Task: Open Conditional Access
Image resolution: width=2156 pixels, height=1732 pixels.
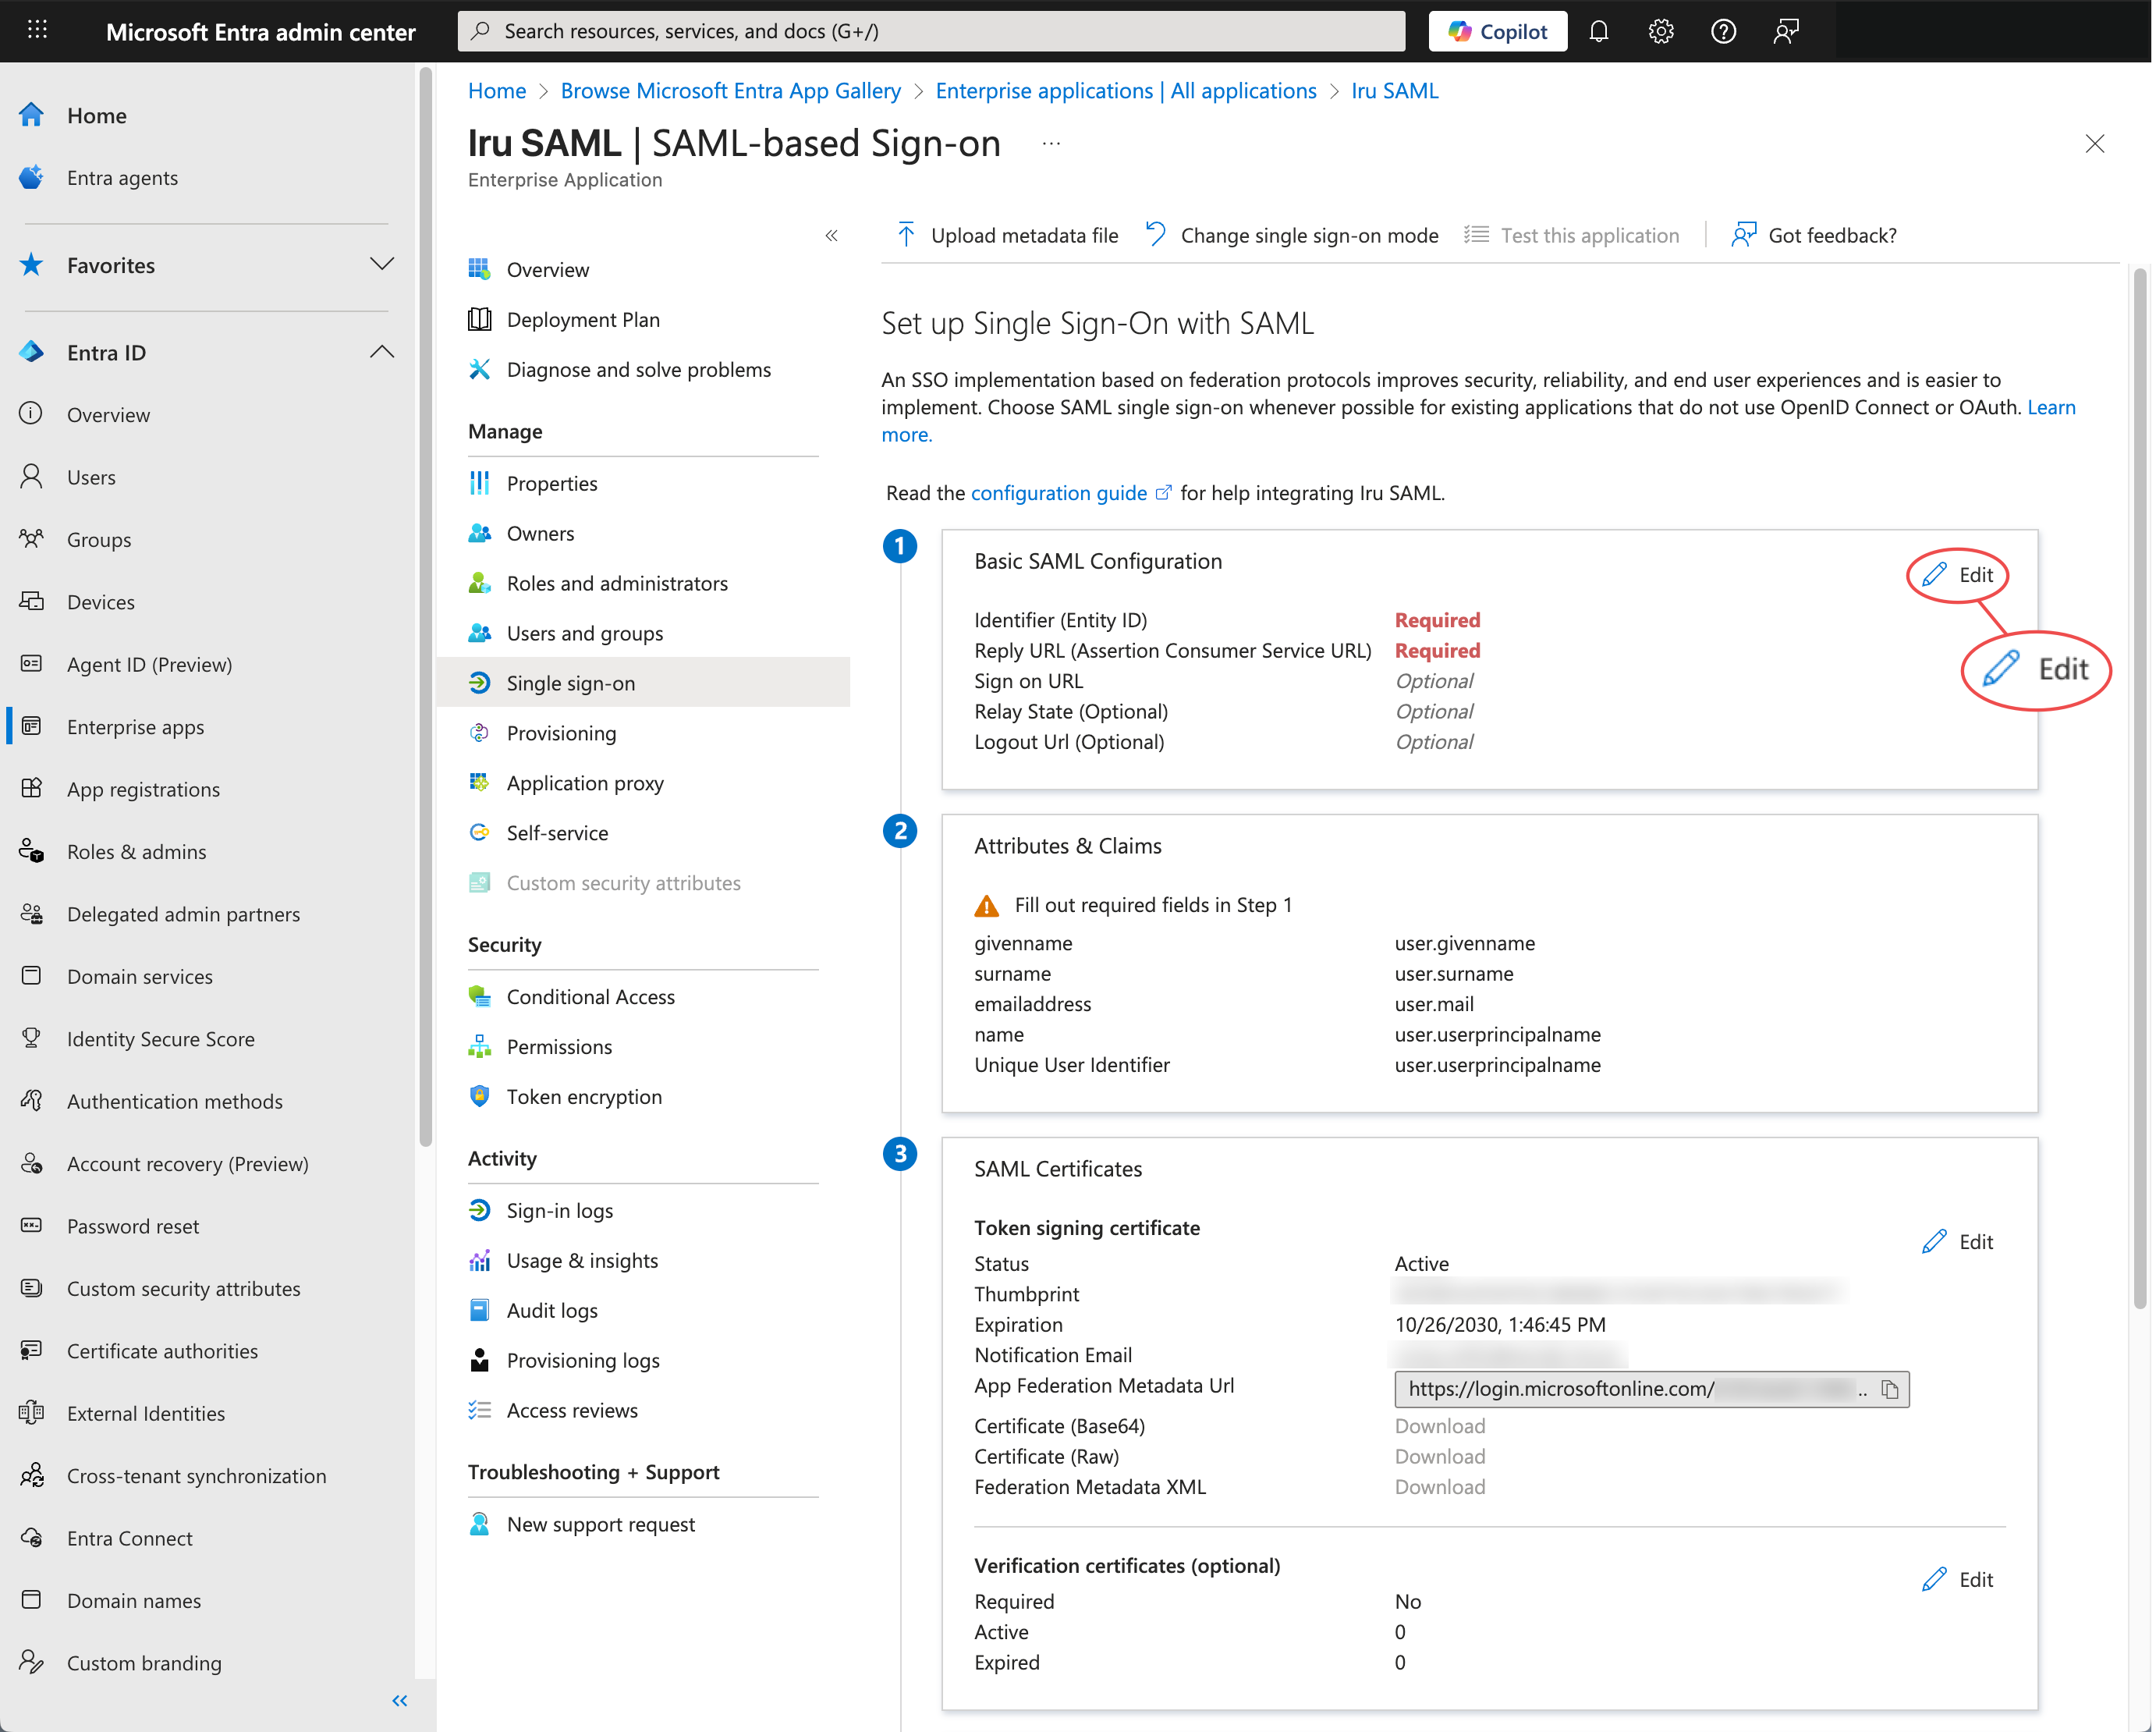Action: (590, 997)
